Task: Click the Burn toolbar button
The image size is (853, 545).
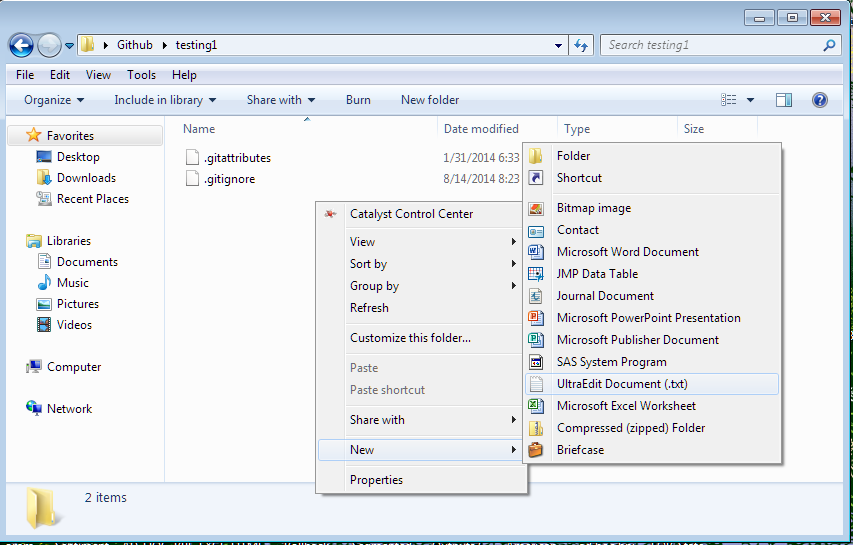Action: [x=358, y=100]
